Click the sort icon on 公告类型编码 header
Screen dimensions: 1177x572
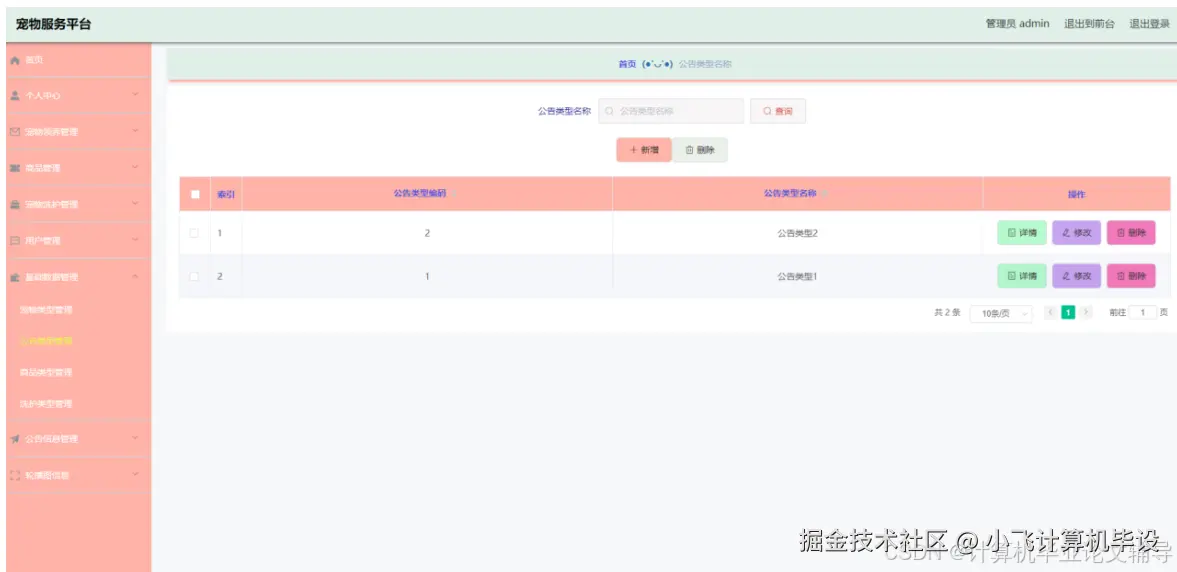tap(452, 194)
